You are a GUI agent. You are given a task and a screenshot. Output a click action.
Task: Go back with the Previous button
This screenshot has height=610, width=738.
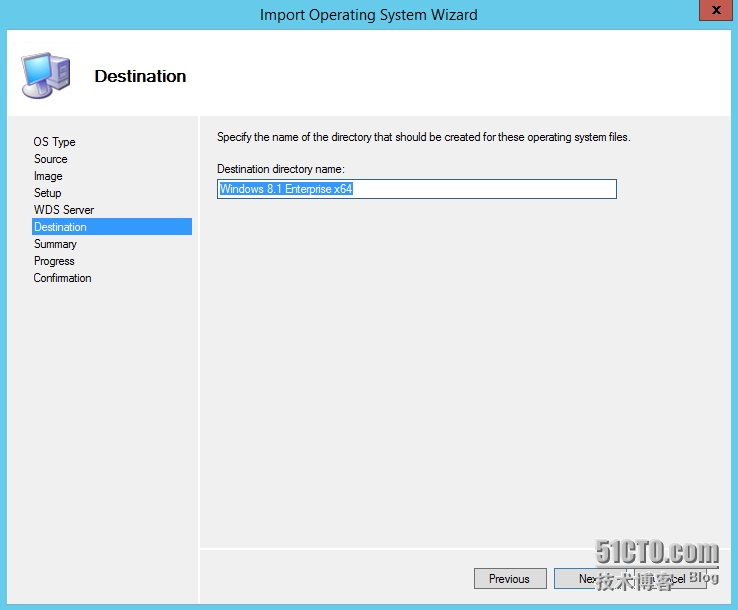(510, 578)
